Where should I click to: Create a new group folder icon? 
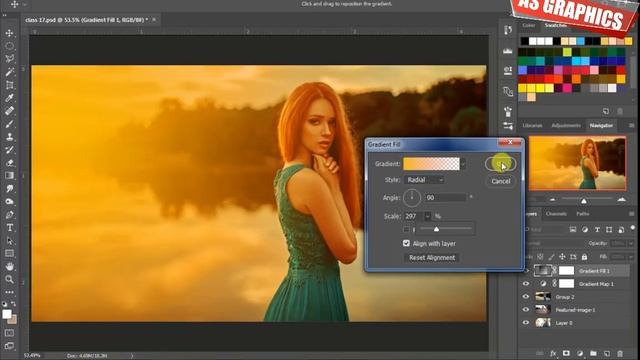click(x=593, y=353)
